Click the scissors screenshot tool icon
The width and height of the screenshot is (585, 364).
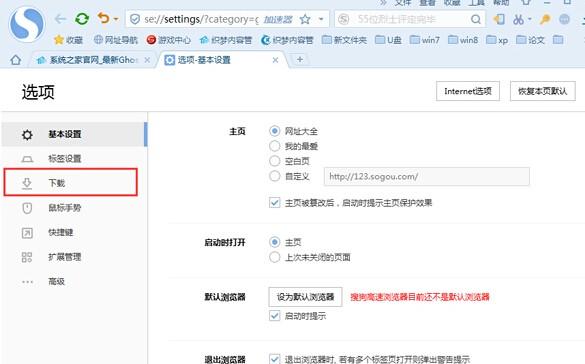[x=518, y=19]
